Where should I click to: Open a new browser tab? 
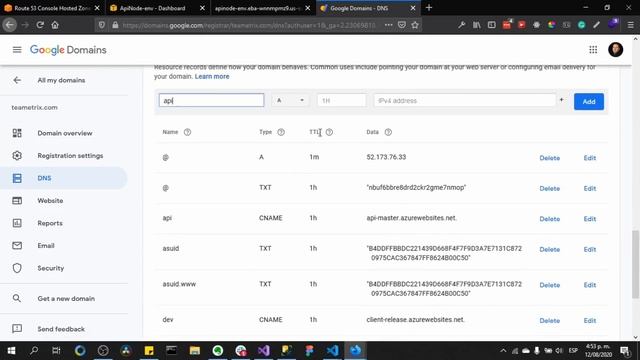(x=429, y=8)
